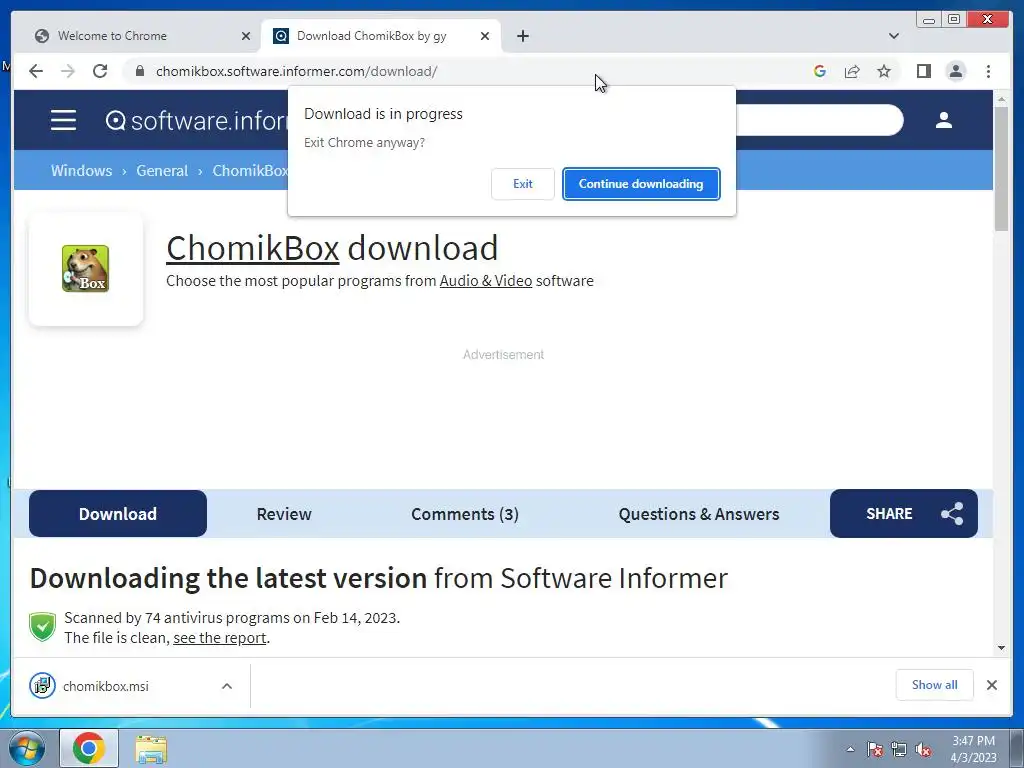
Task: Click the ChomikBox title link
Action: click(253, 248)
